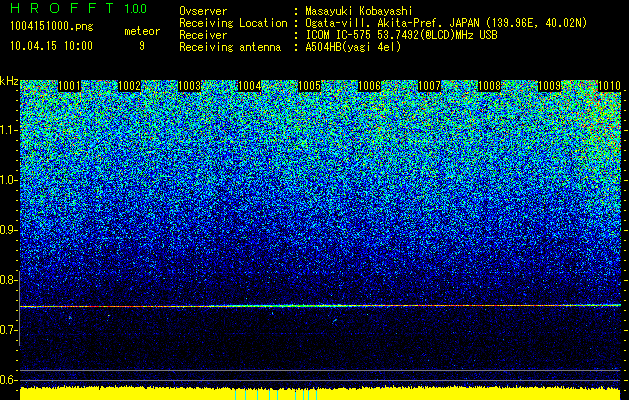
Task: Click the 1.1 frequency axis label
Action: coord(9,130)
